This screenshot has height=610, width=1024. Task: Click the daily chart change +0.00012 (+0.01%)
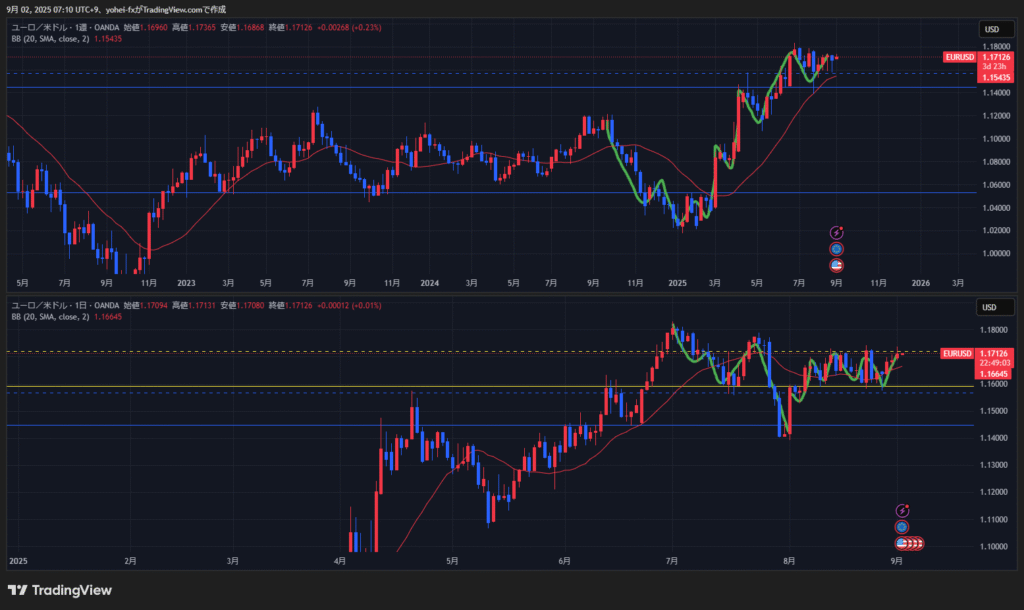point(349,306)
